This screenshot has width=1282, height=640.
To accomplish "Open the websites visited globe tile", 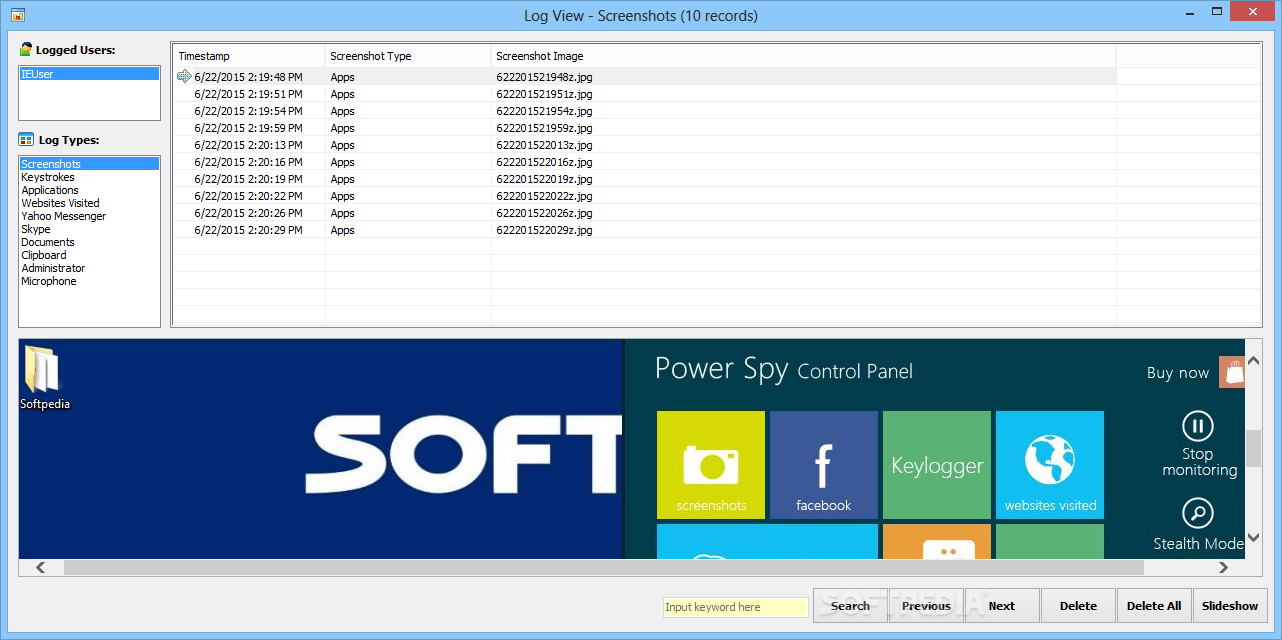I will coord(1050,465).
